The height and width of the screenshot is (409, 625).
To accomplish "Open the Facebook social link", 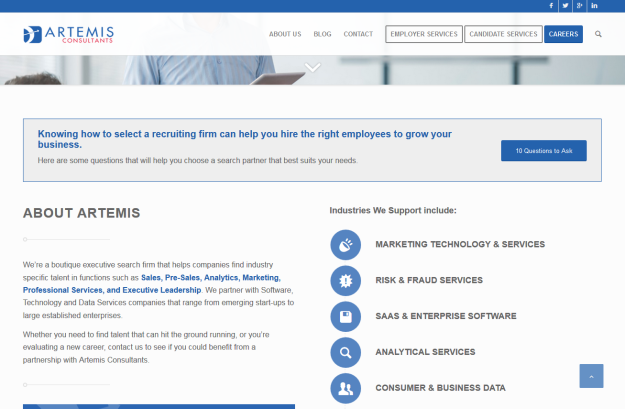I will click(551, 5).
